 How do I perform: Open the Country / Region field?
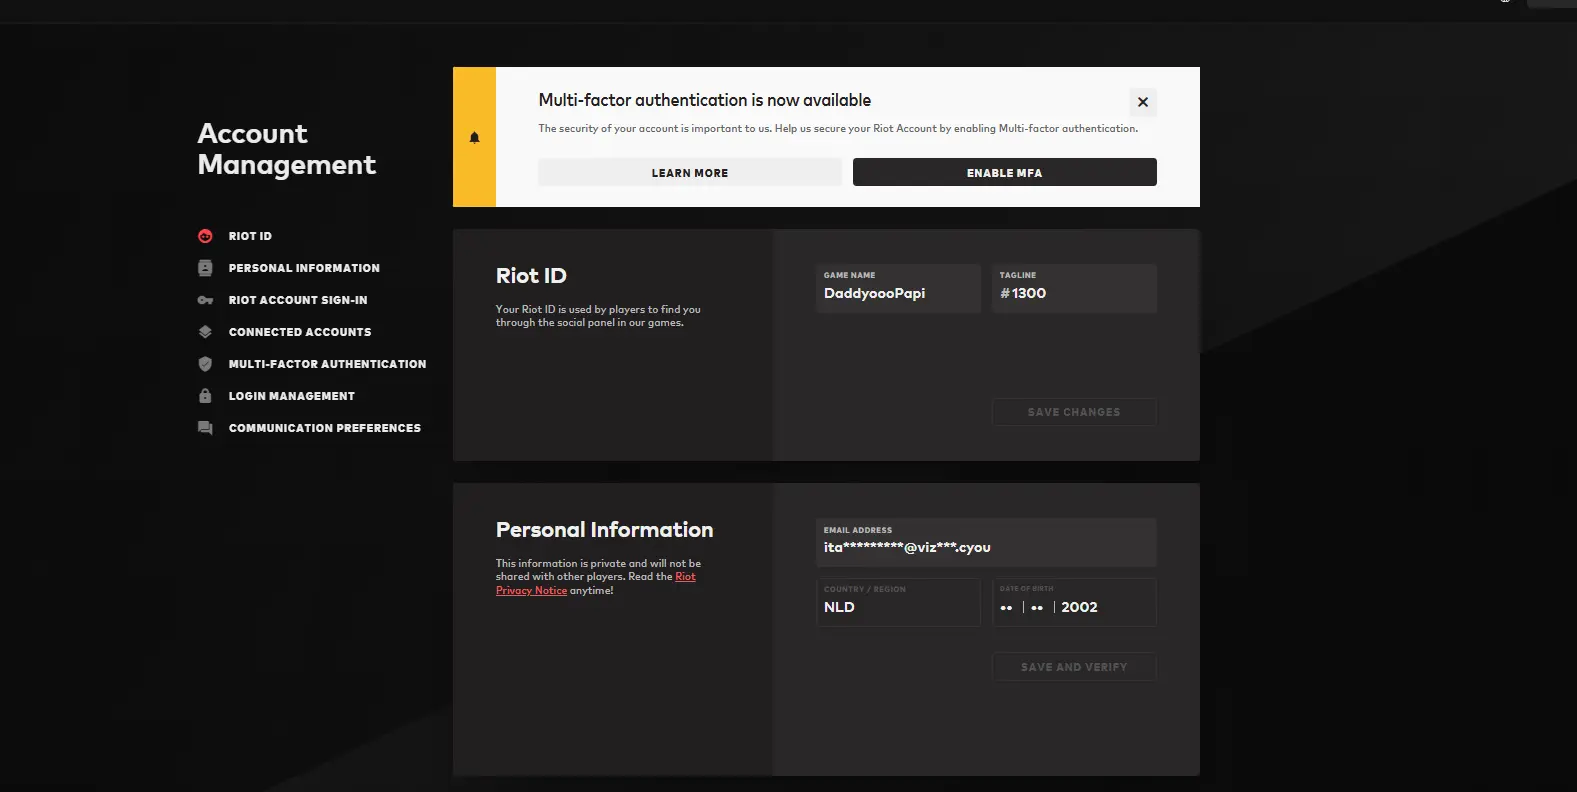(x=897, y=607)
